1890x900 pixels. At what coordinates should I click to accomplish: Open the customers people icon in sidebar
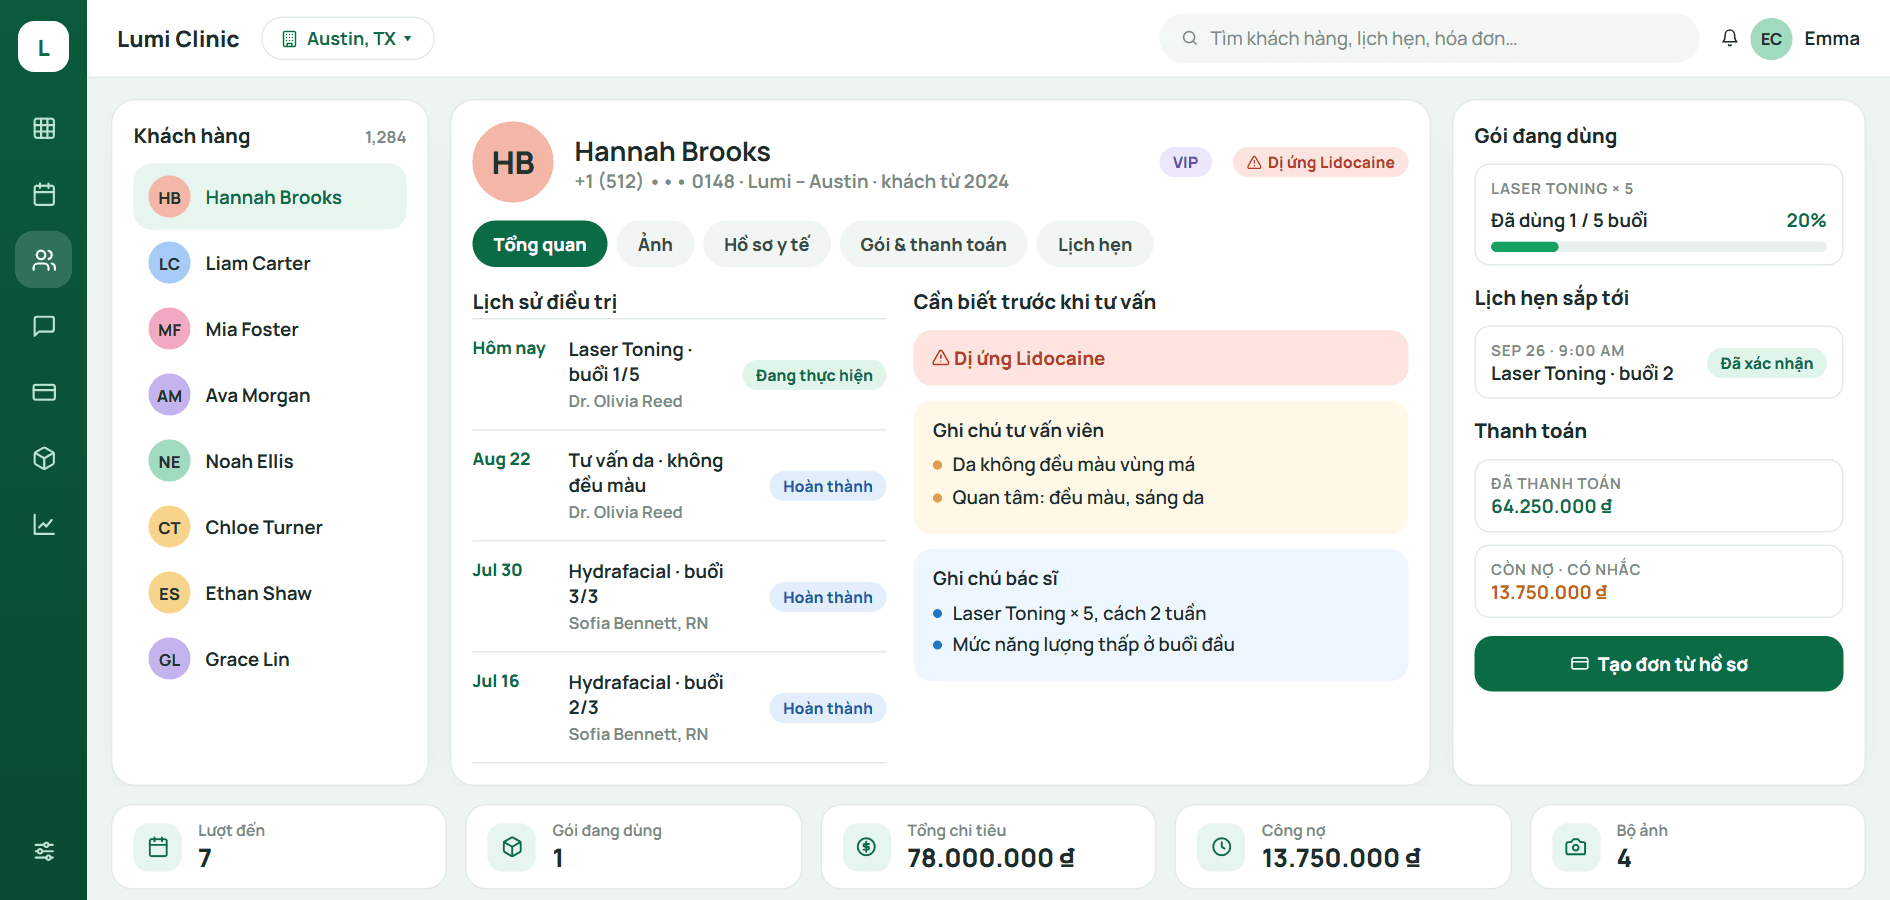pyautogui.click(x=44, y=260)
